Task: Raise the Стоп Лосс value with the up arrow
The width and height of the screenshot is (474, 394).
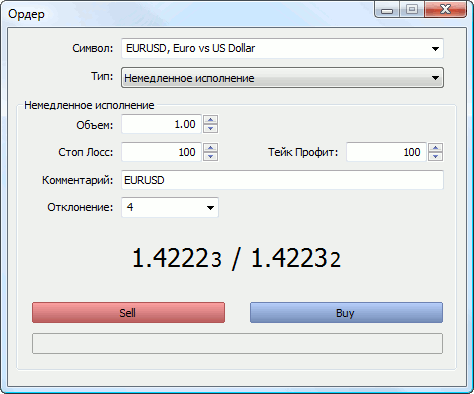Action: (210, 148)
